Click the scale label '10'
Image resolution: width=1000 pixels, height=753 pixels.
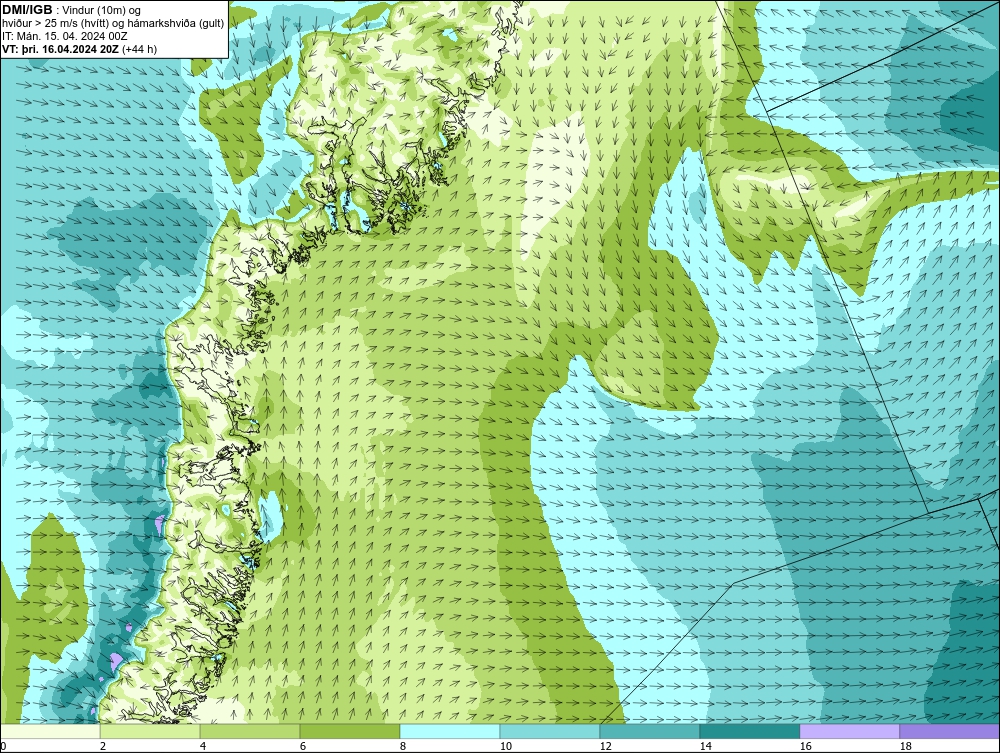506,746
